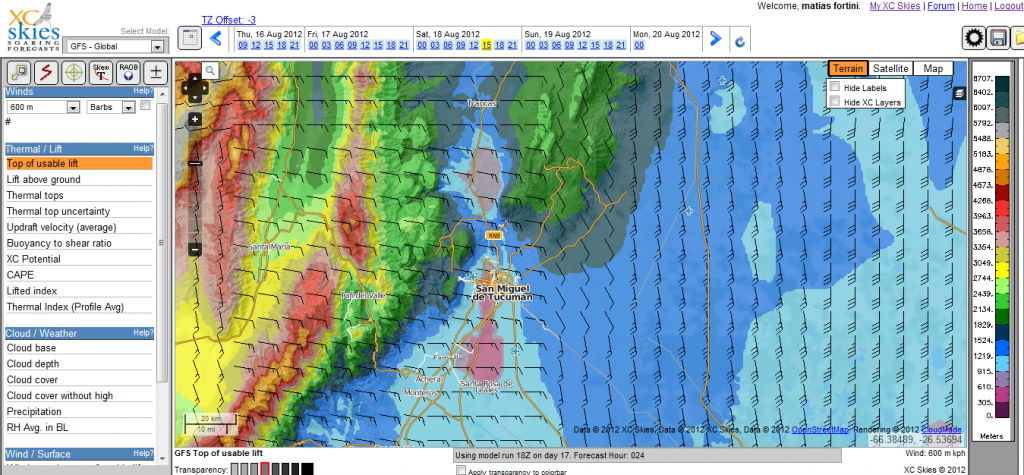
Task: Check the Winds overlay checkbox
Action: pyautogui.click(x=146, y=106)
